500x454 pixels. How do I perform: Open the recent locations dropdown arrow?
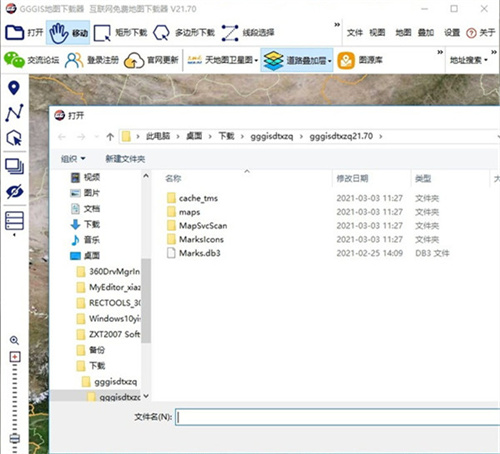point(96,137)
